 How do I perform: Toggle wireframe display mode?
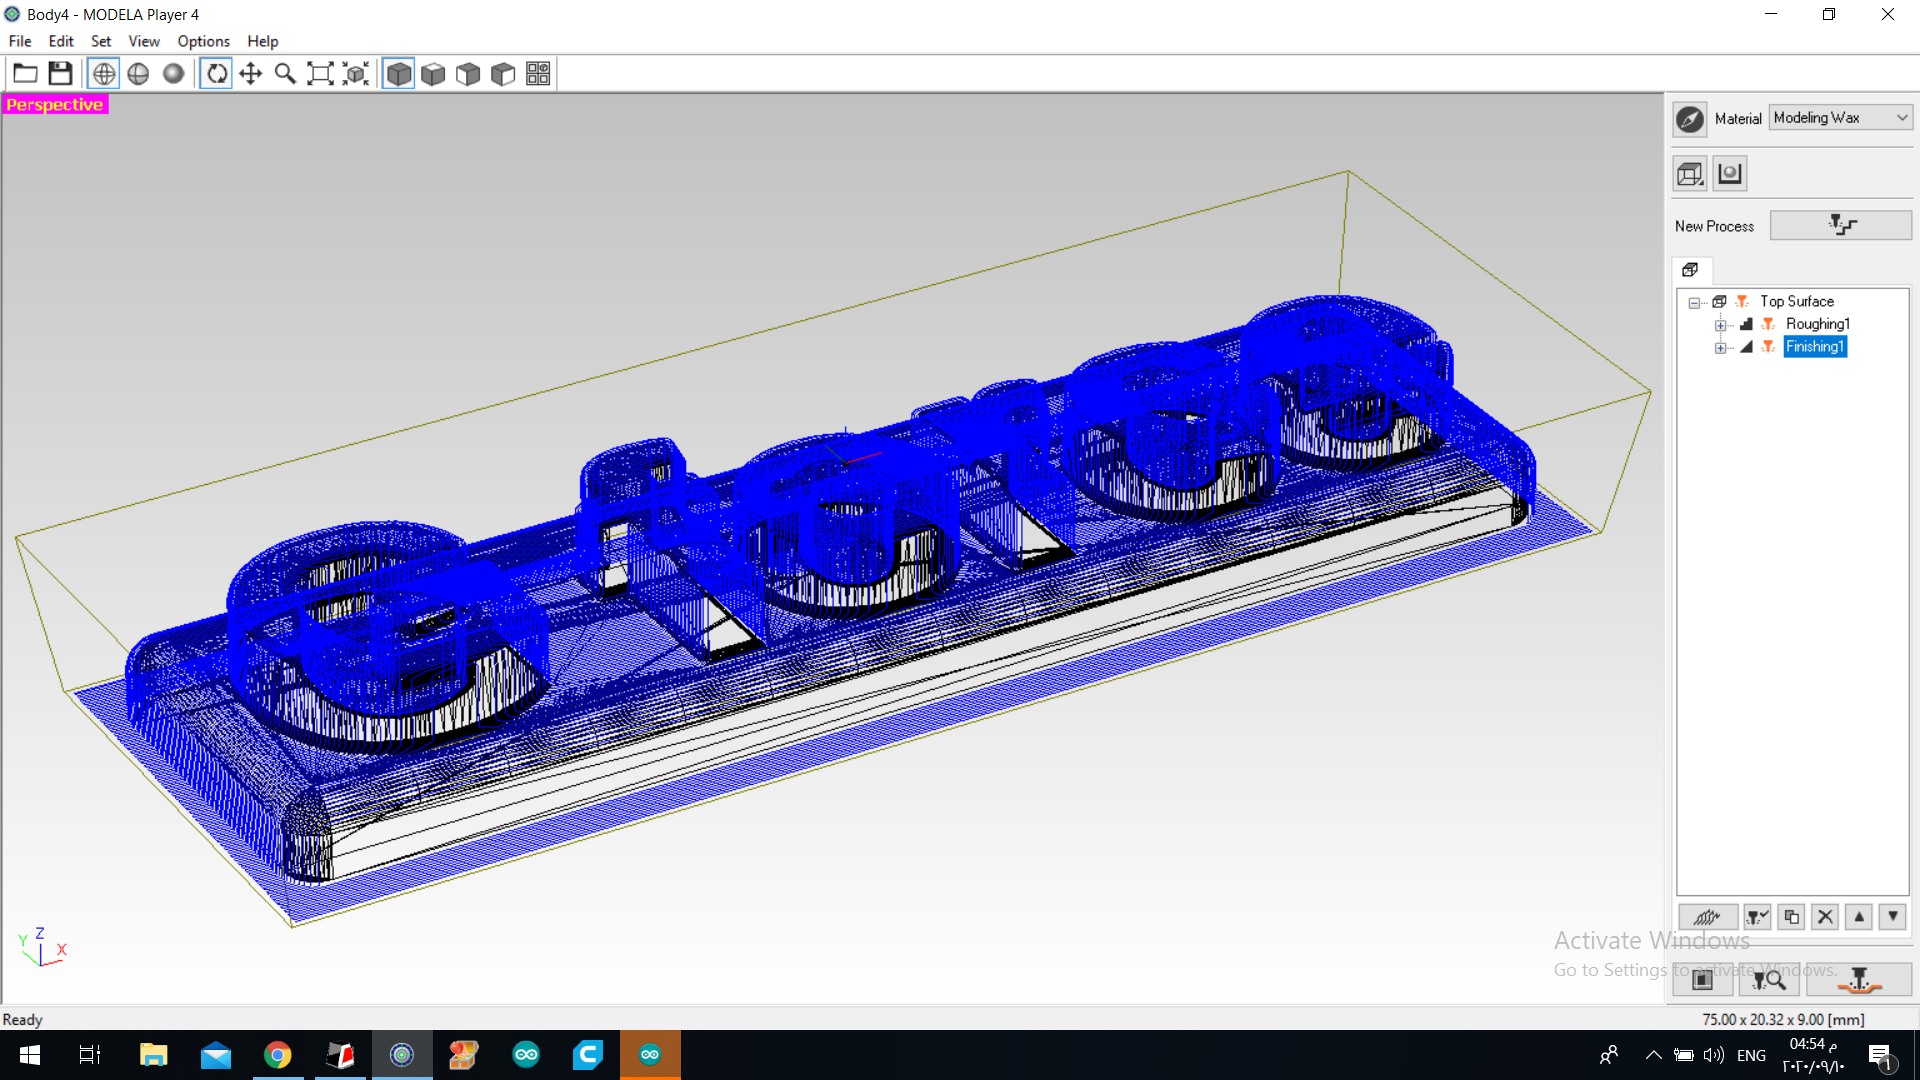(x=104, y=74)
